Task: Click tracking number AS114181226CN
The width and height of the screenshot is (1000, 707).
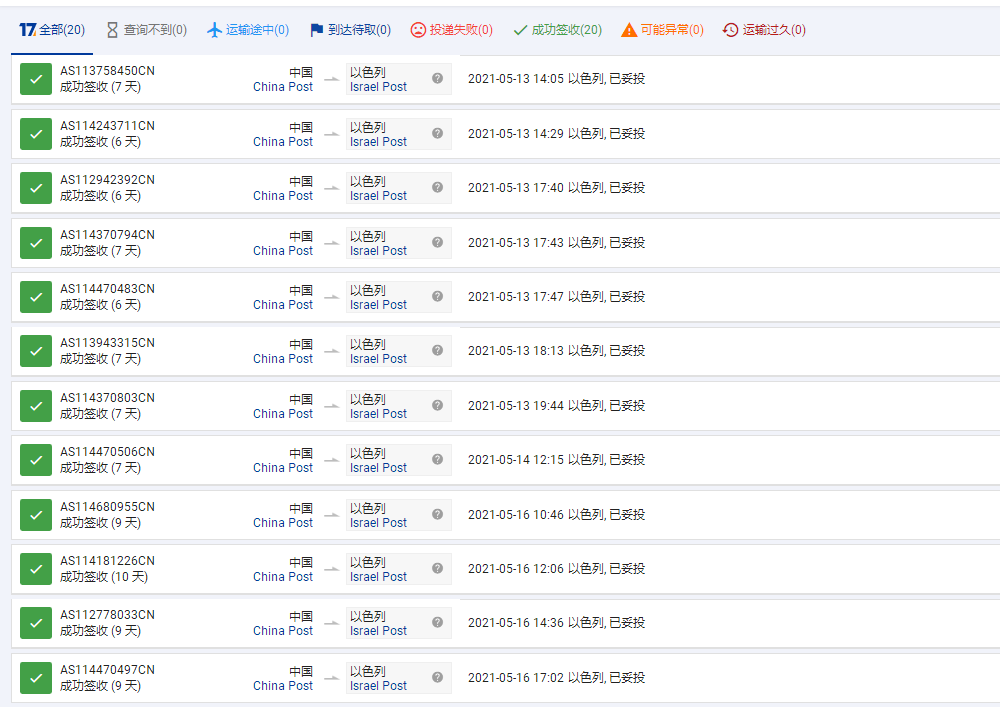Action: click(x=107, y=561)
